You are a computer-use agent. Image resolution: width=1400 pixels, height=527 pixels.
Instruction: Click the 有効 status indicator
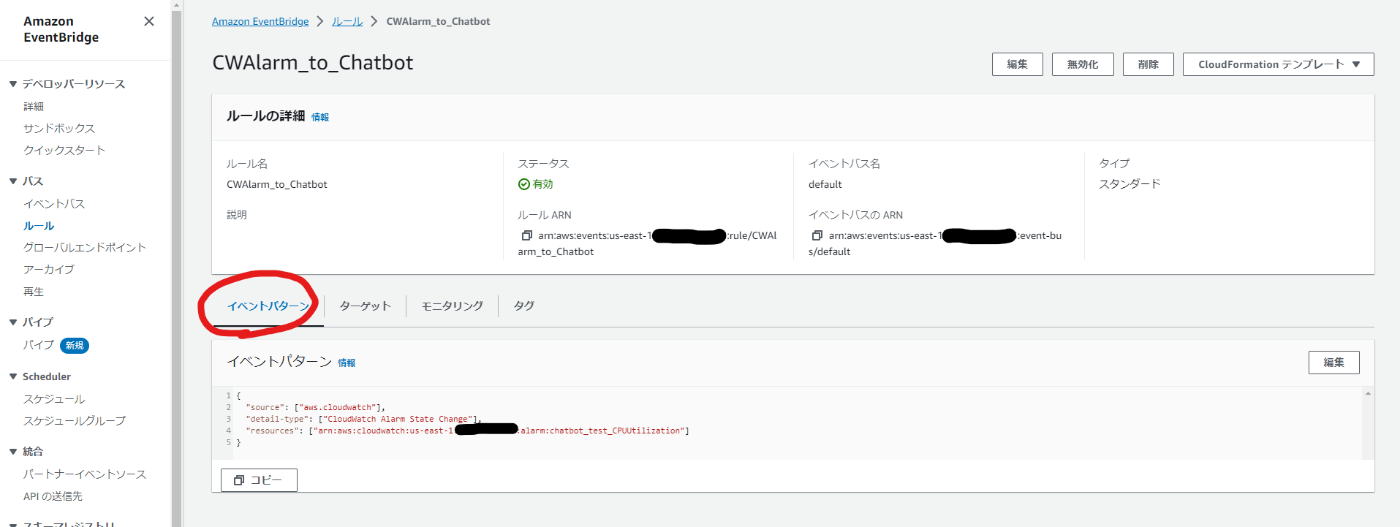[535, 184]
